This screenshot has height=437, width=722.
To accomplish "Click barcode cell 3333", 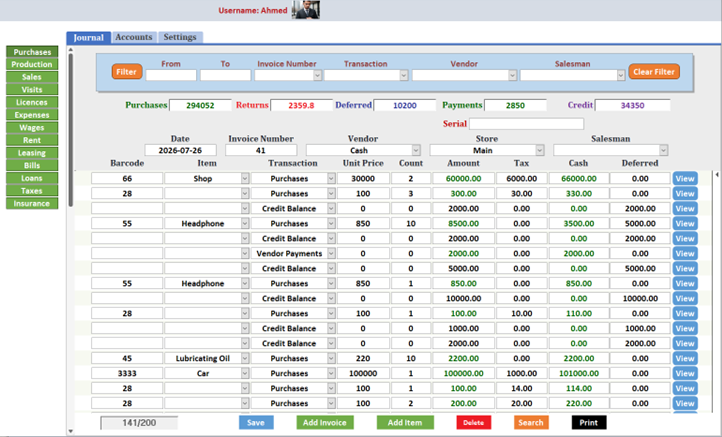I will 127,373.
